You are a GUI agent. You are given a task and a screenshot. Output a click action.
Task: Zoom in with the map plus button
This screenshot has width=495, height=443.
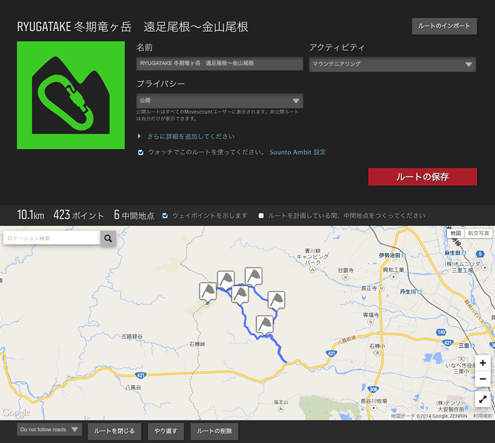[x=482, y=363]
